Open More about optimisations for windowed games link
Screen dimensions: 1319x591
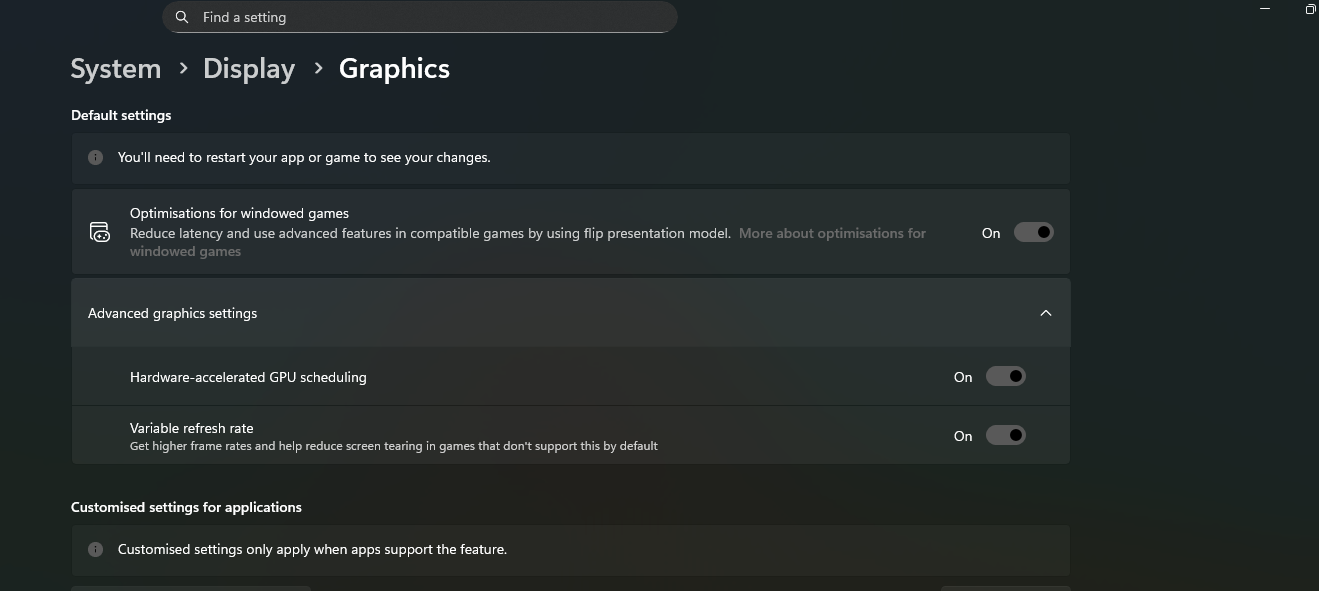[832, 233]
